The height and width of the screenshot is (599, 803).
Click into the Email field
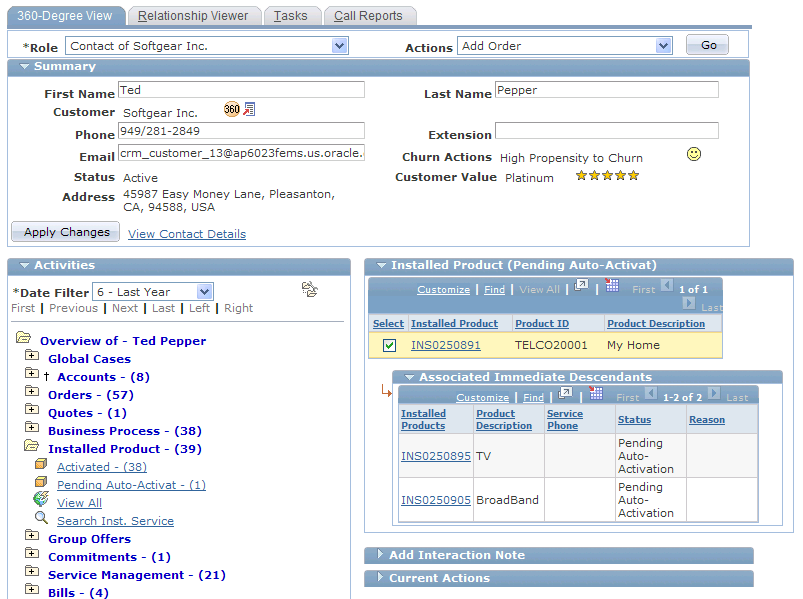(241, 153)
